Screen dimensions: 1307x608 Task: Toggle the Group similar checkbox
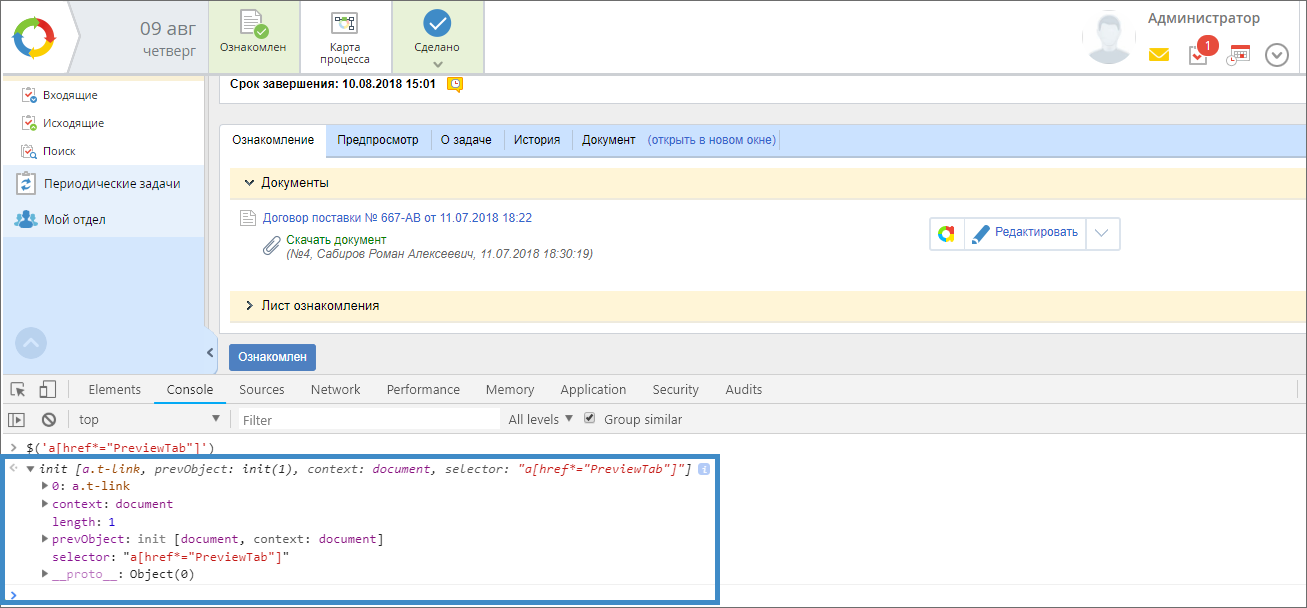coord(590,419)
